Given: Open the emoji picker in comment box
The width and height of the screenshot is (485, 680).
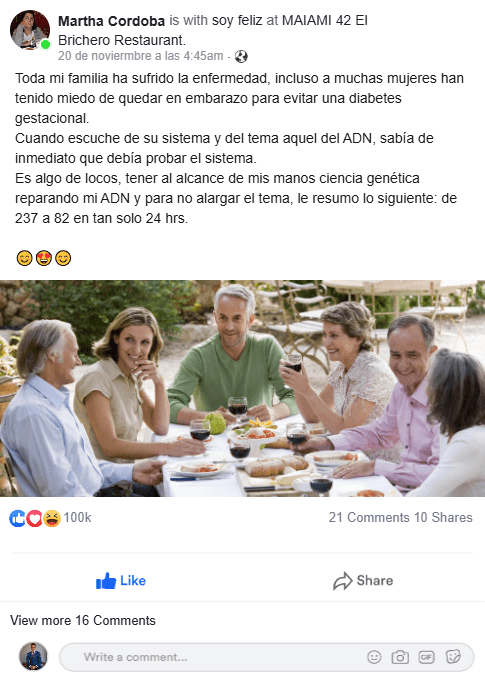Looking at the screenshot, I should pos(374,657).
